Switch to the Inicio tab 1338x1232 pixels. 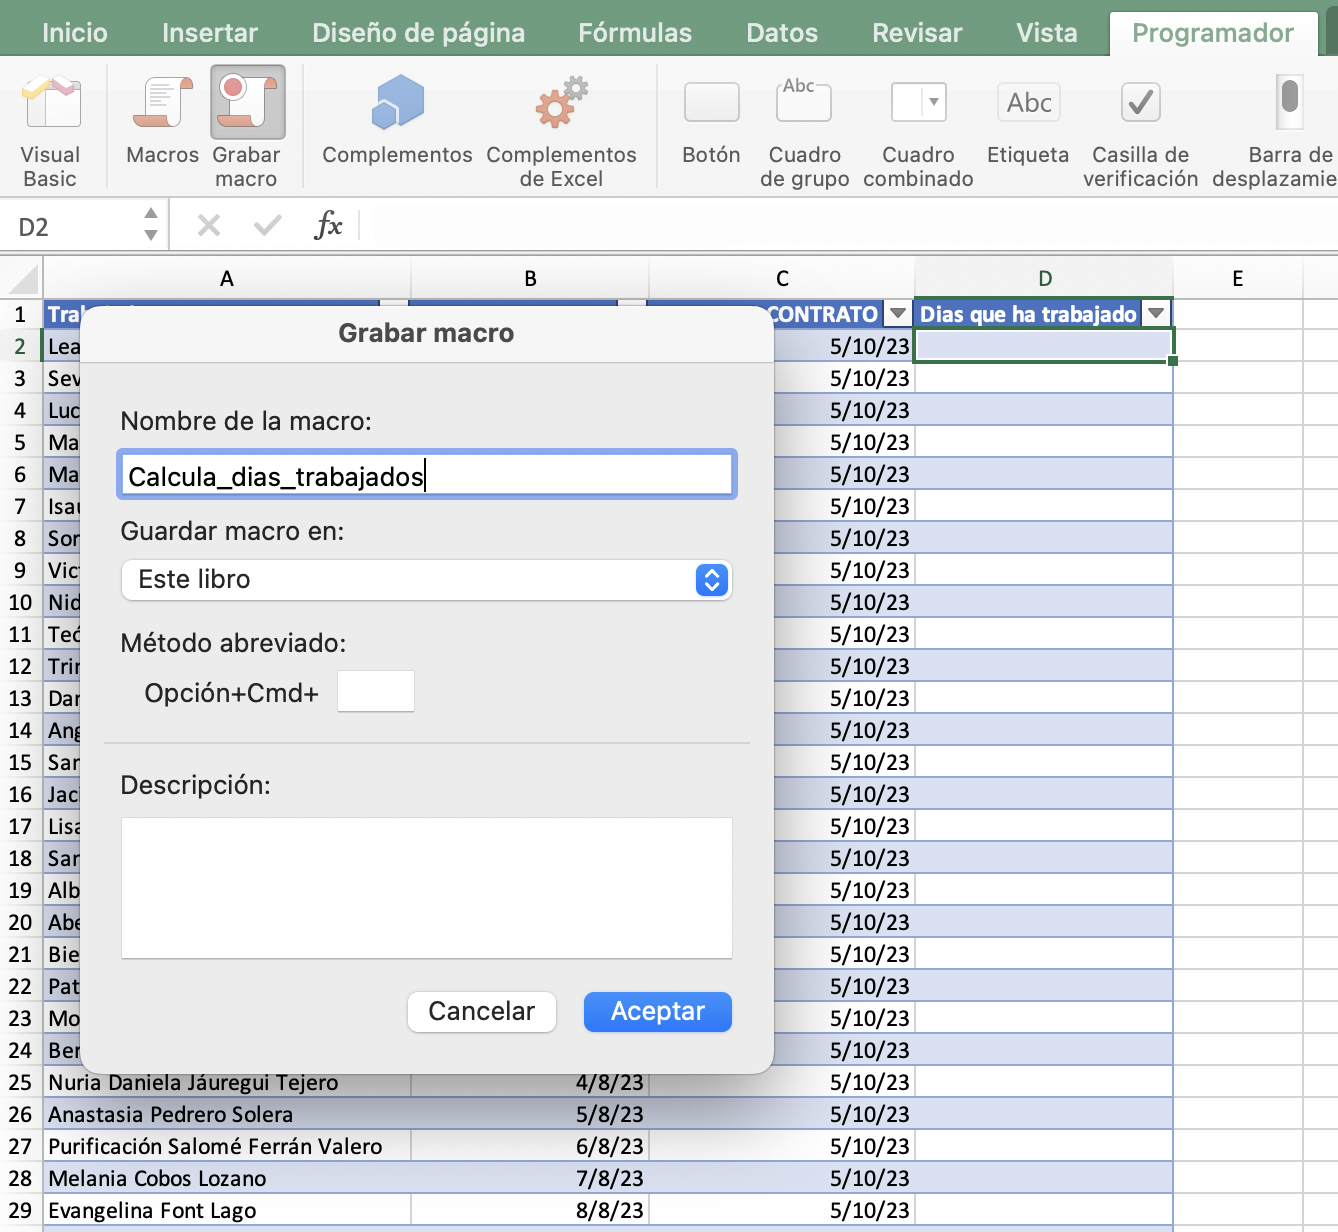point(75,33)
